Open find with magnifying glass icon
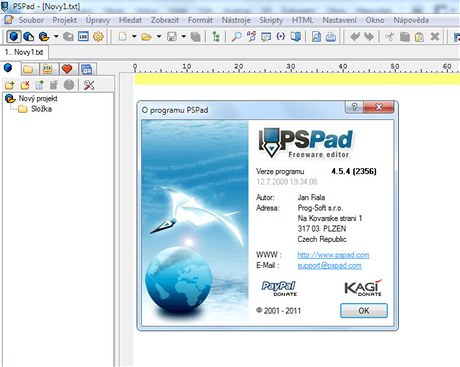Image resolution: width=460 pixels, height=367 pixels. 236,36
